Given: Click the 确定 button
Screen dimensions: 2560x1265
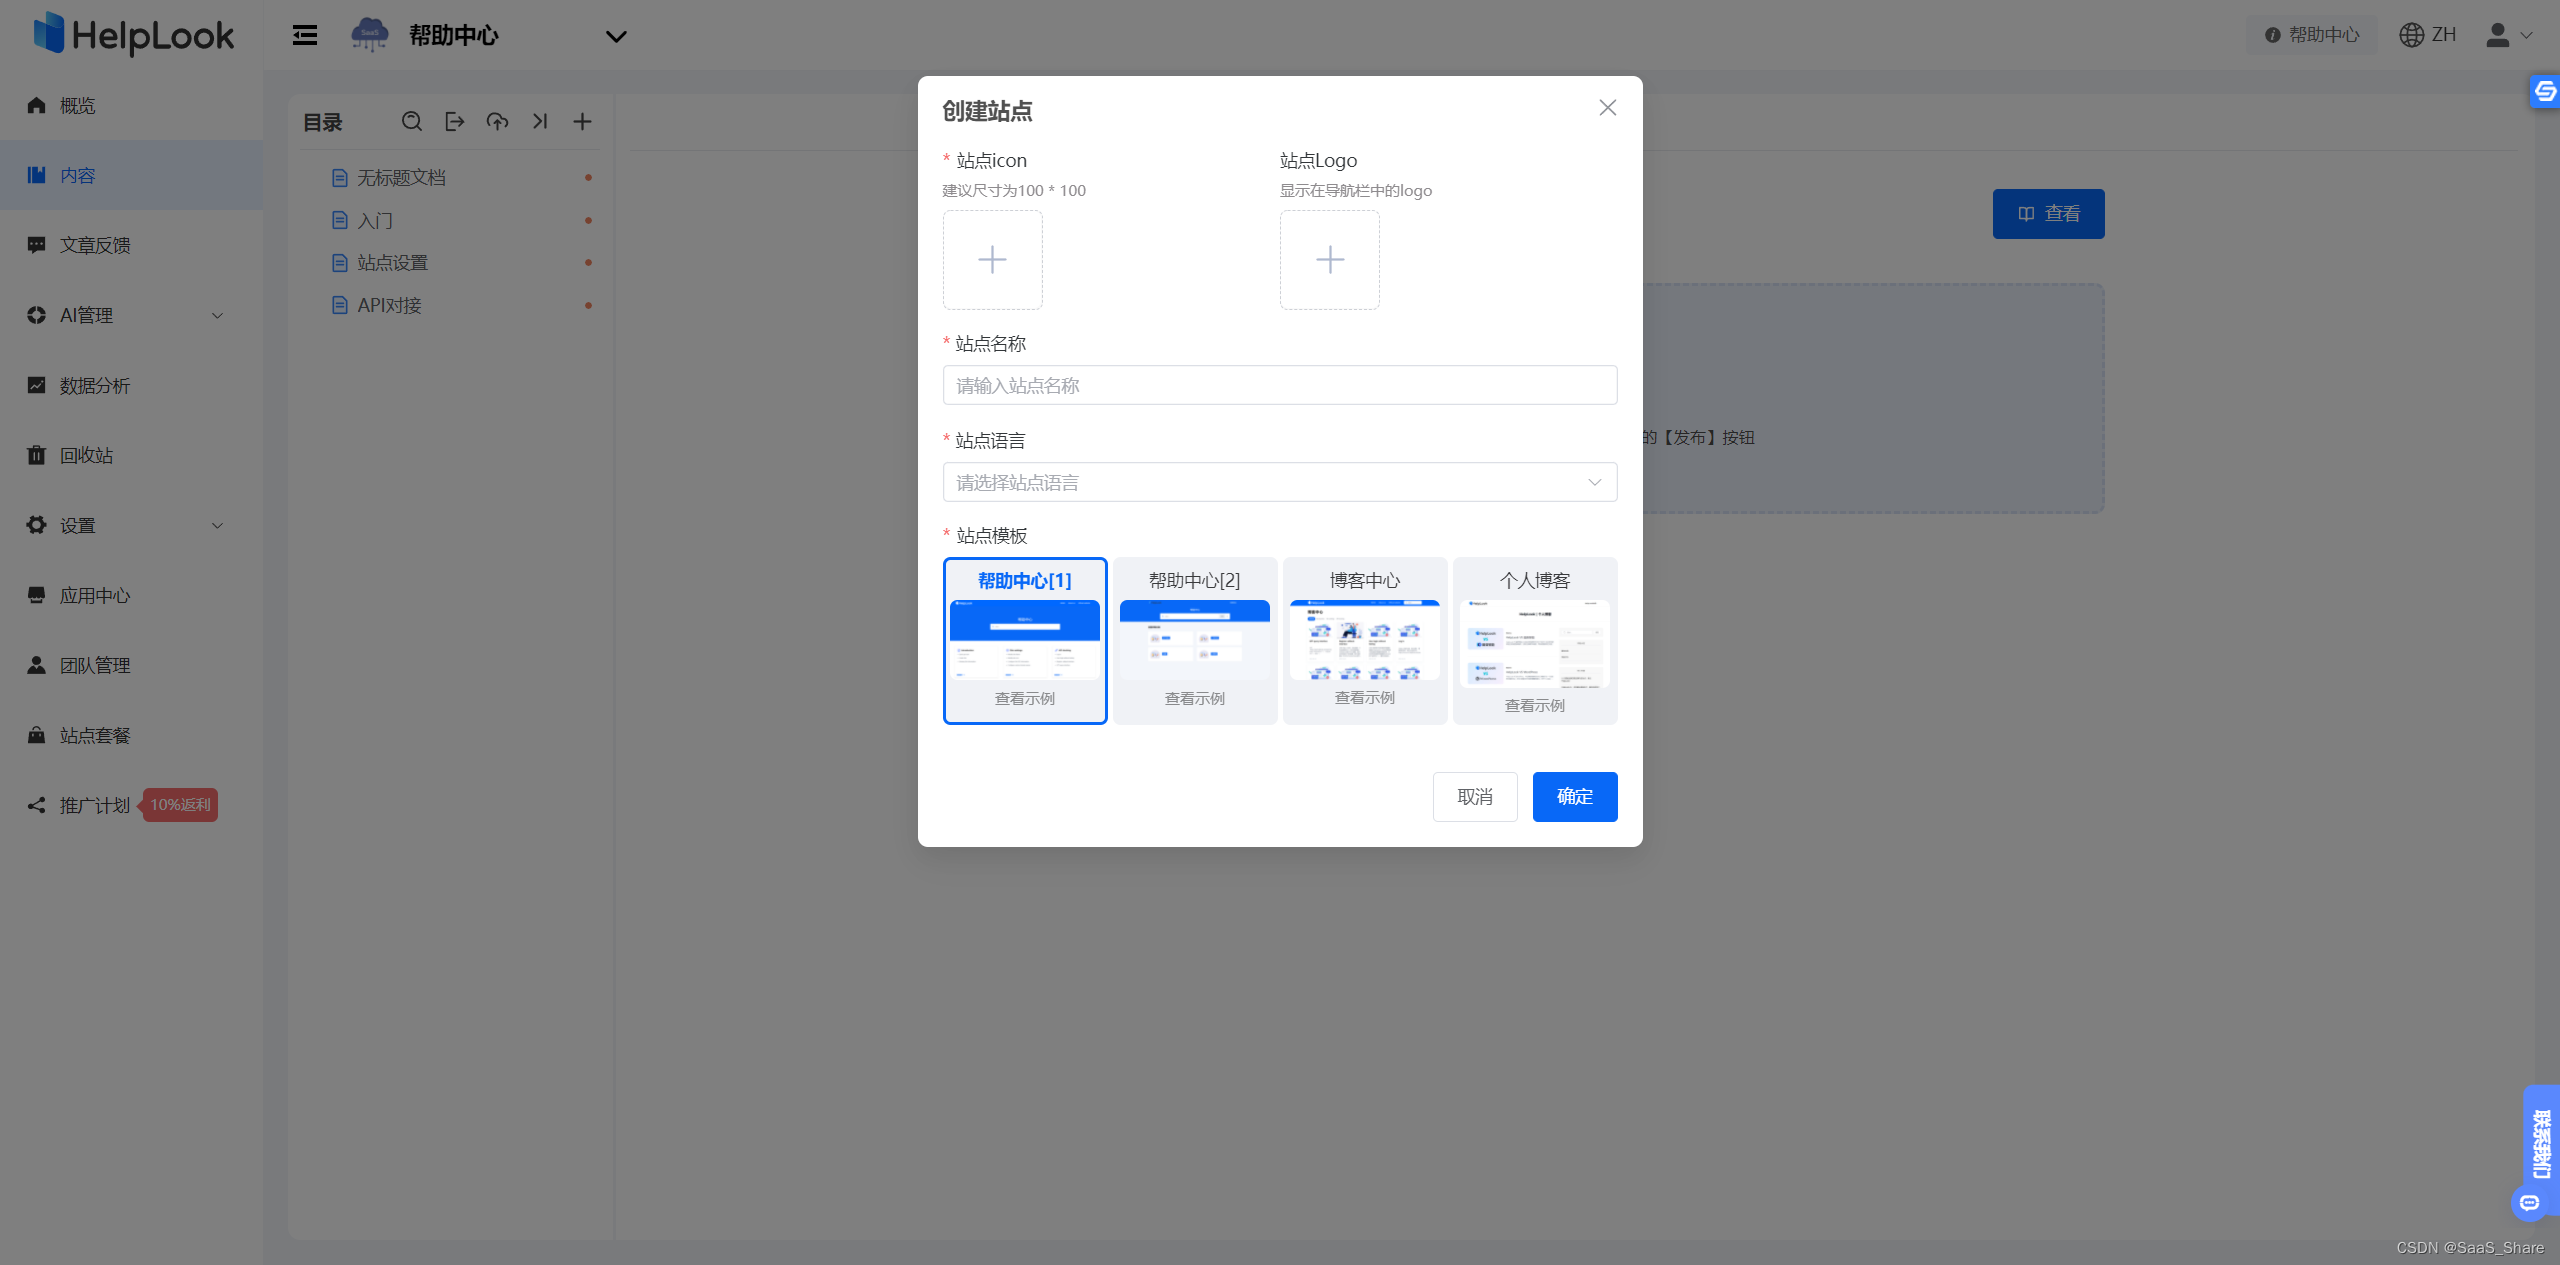Looking at the screenshot, I should tap(1574, 797).
